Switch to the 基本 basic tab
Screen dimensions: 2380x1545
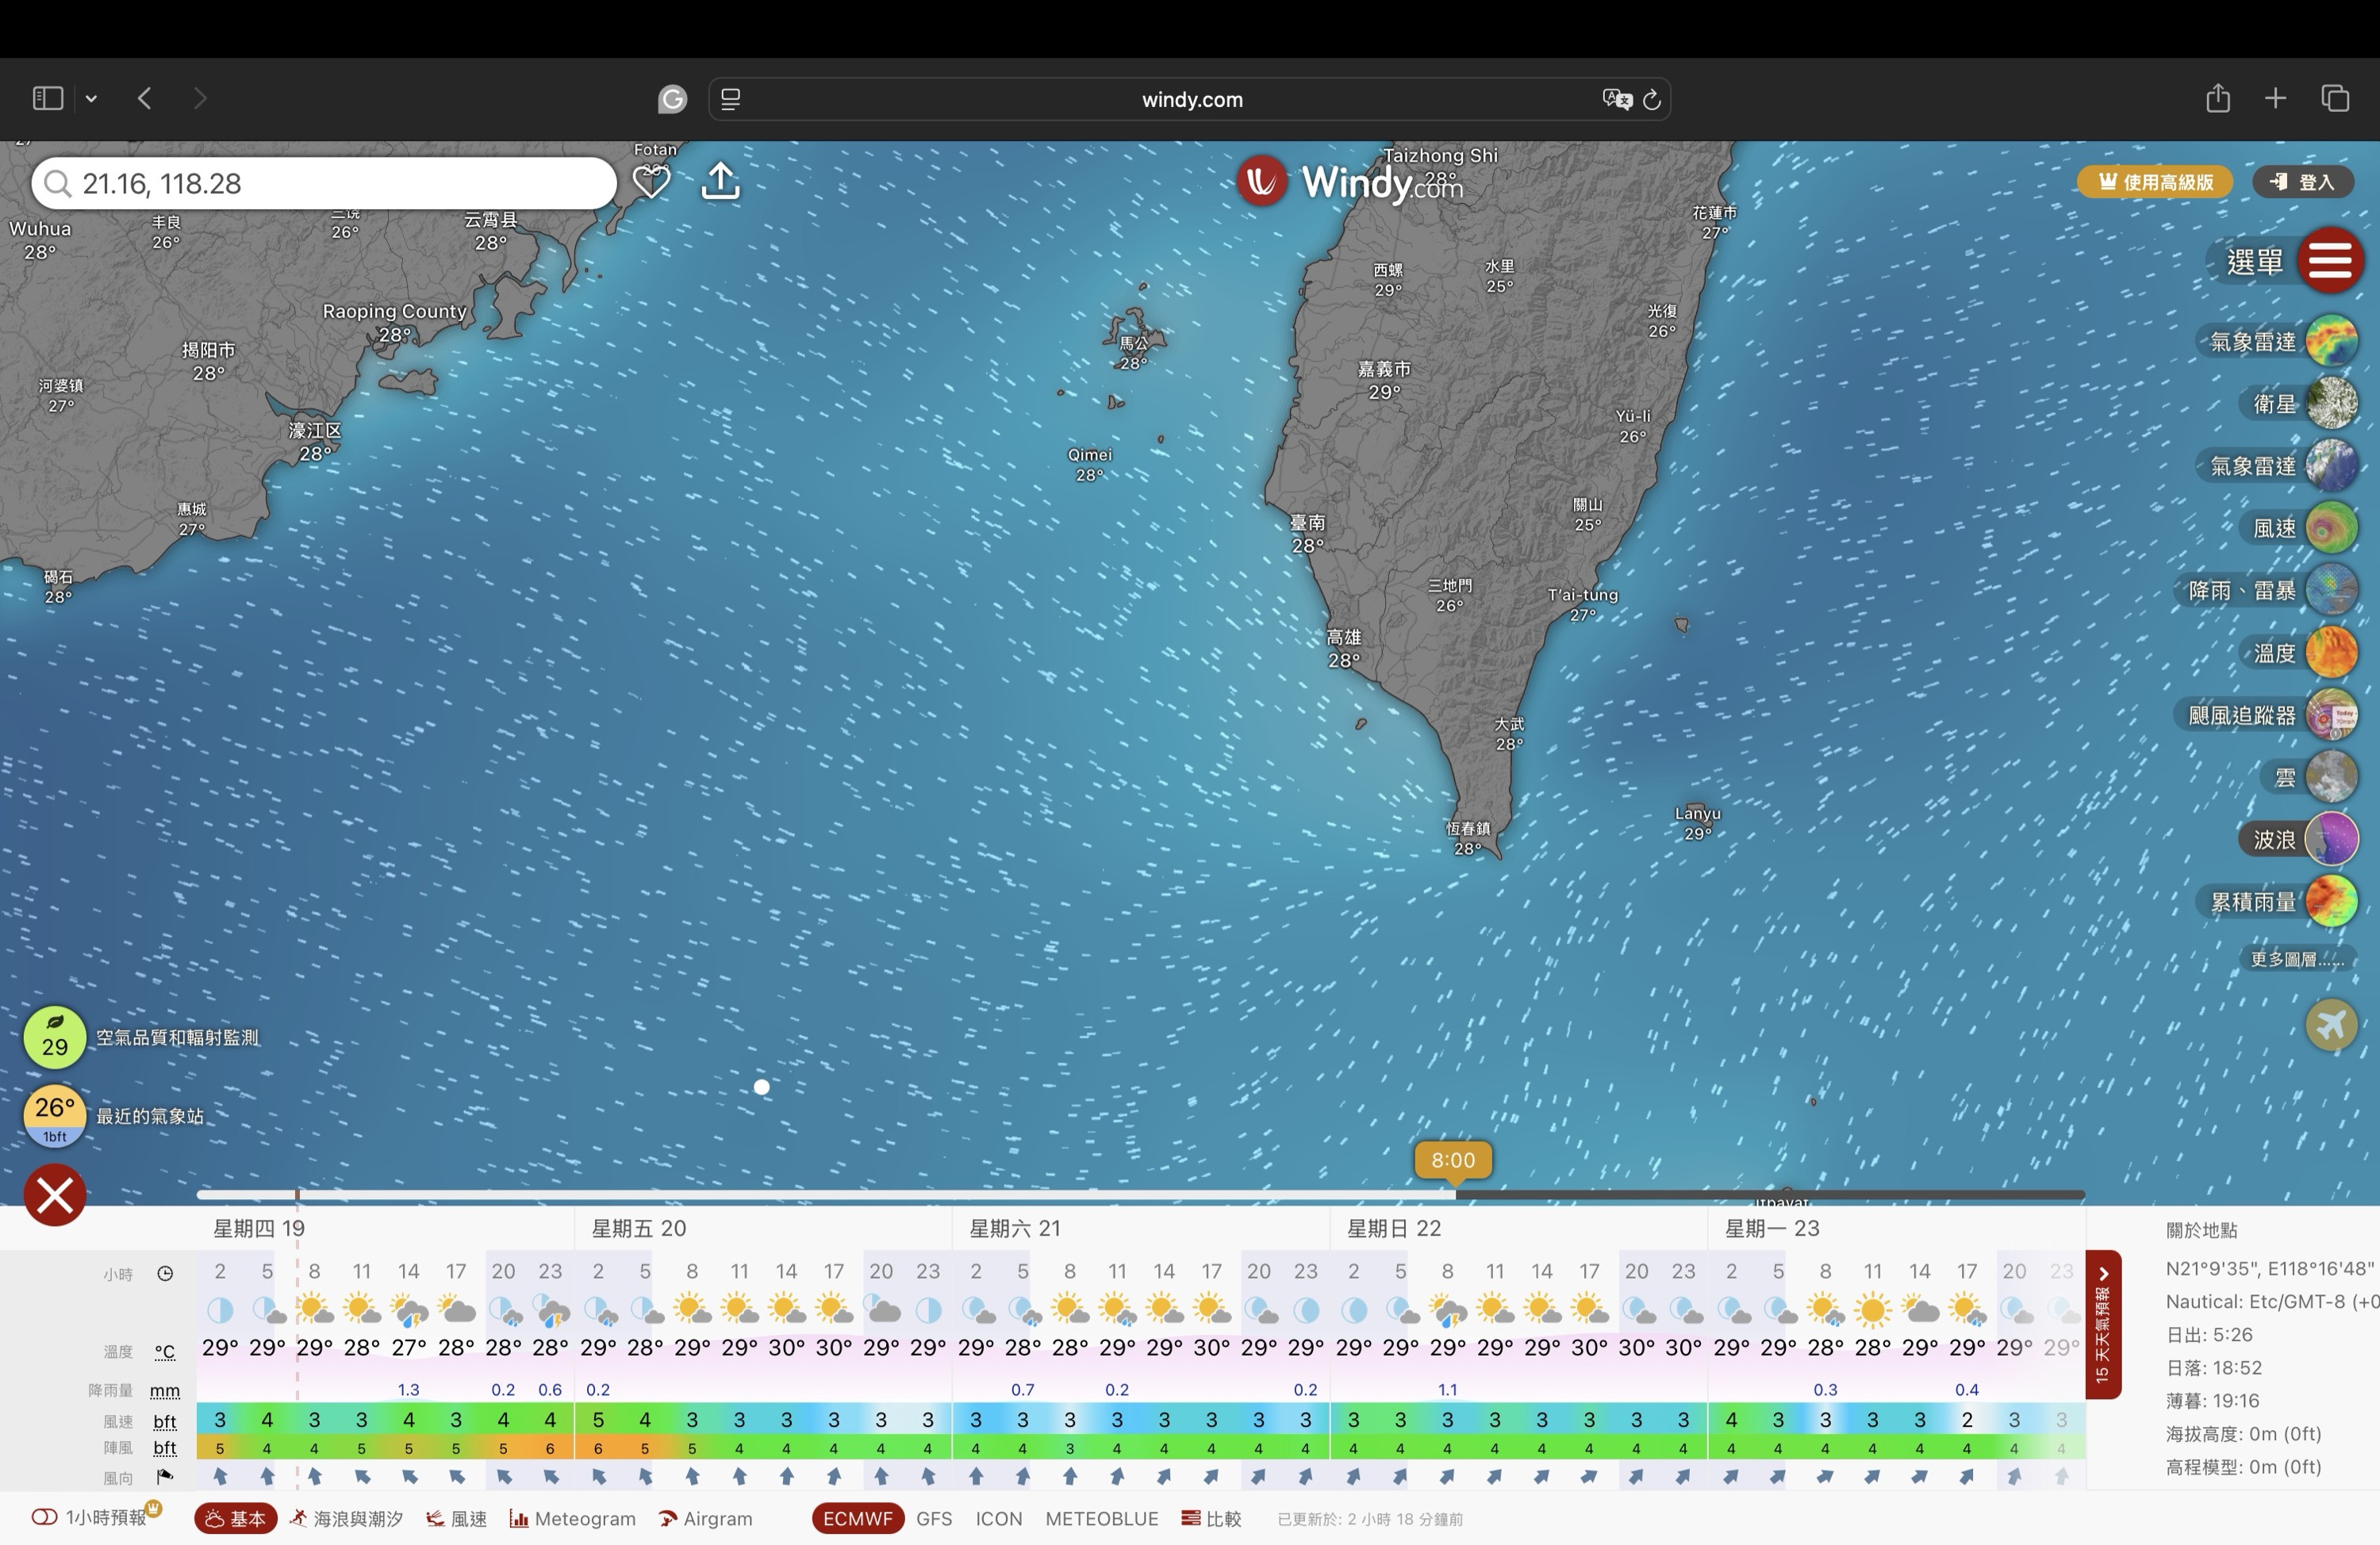(x=236, y=1518)
